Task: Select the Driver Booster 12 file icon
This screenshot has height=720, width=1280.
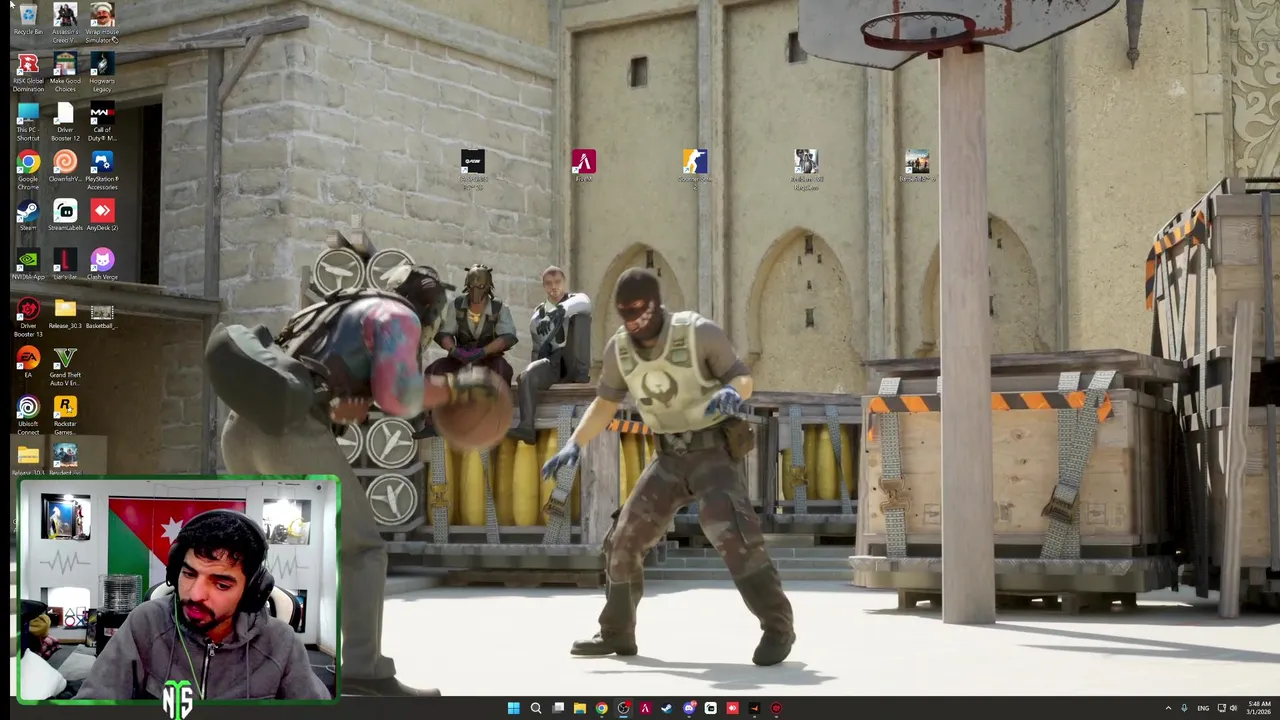Action: 65,121
